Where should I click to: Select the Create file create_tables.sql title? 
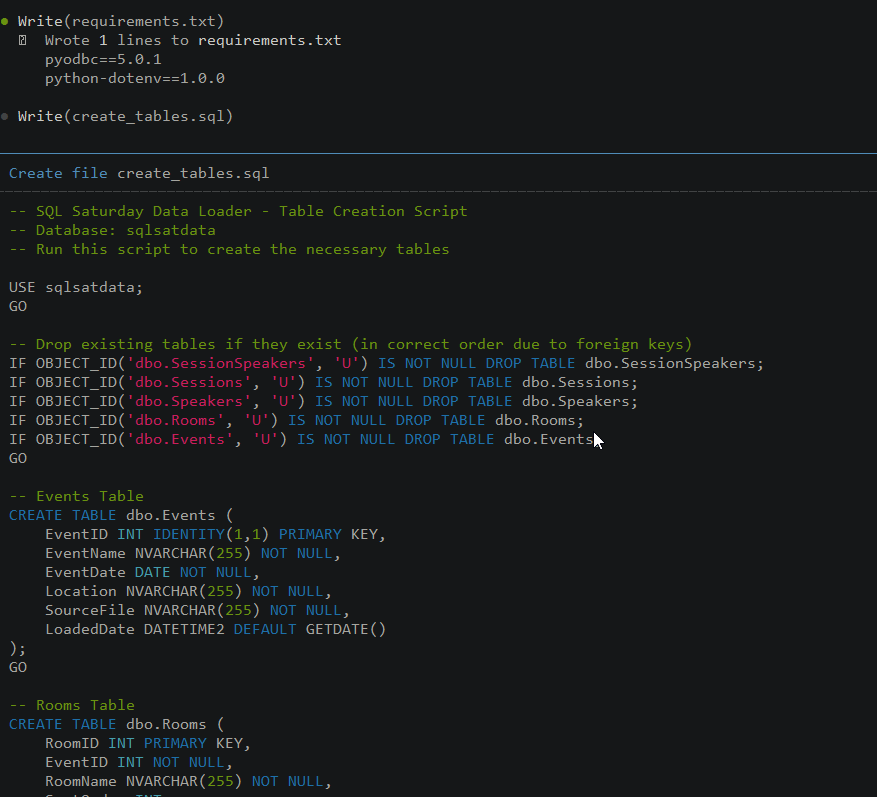(137, 173)
